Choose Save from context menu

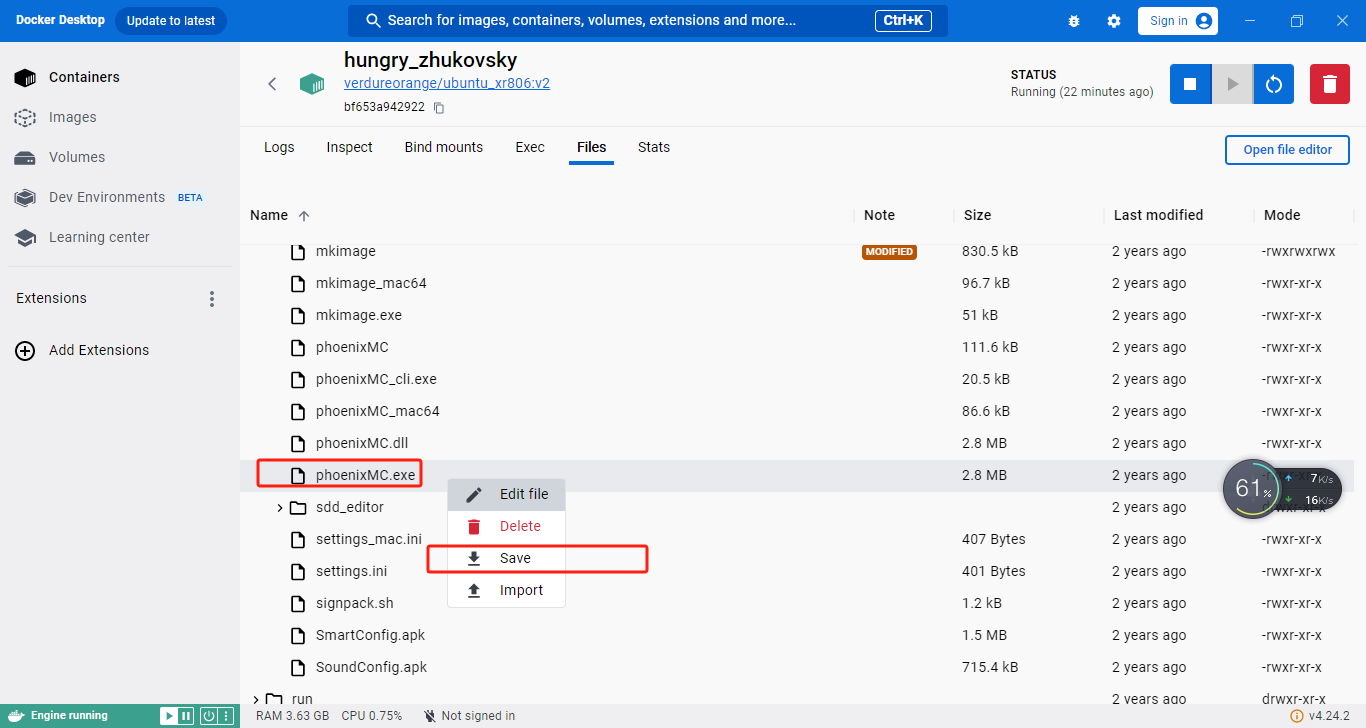click(x=506, y=559)
